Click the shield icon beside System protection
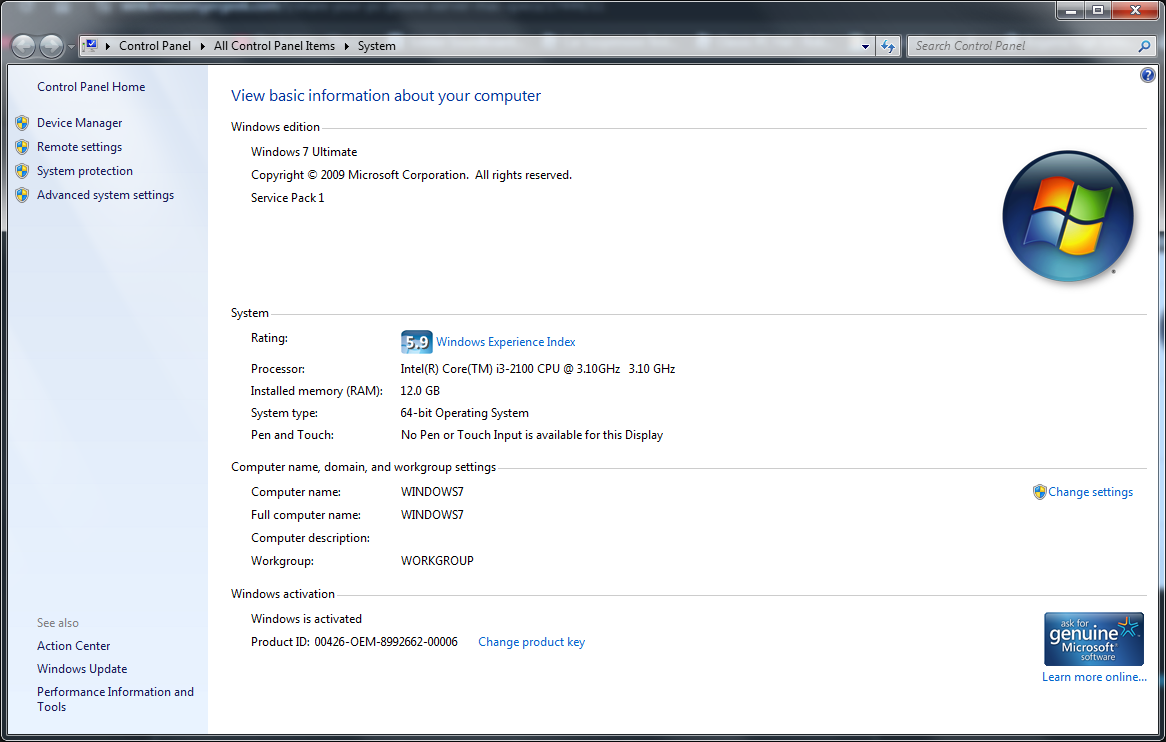 pyautogui.click(x=22, y=171)
